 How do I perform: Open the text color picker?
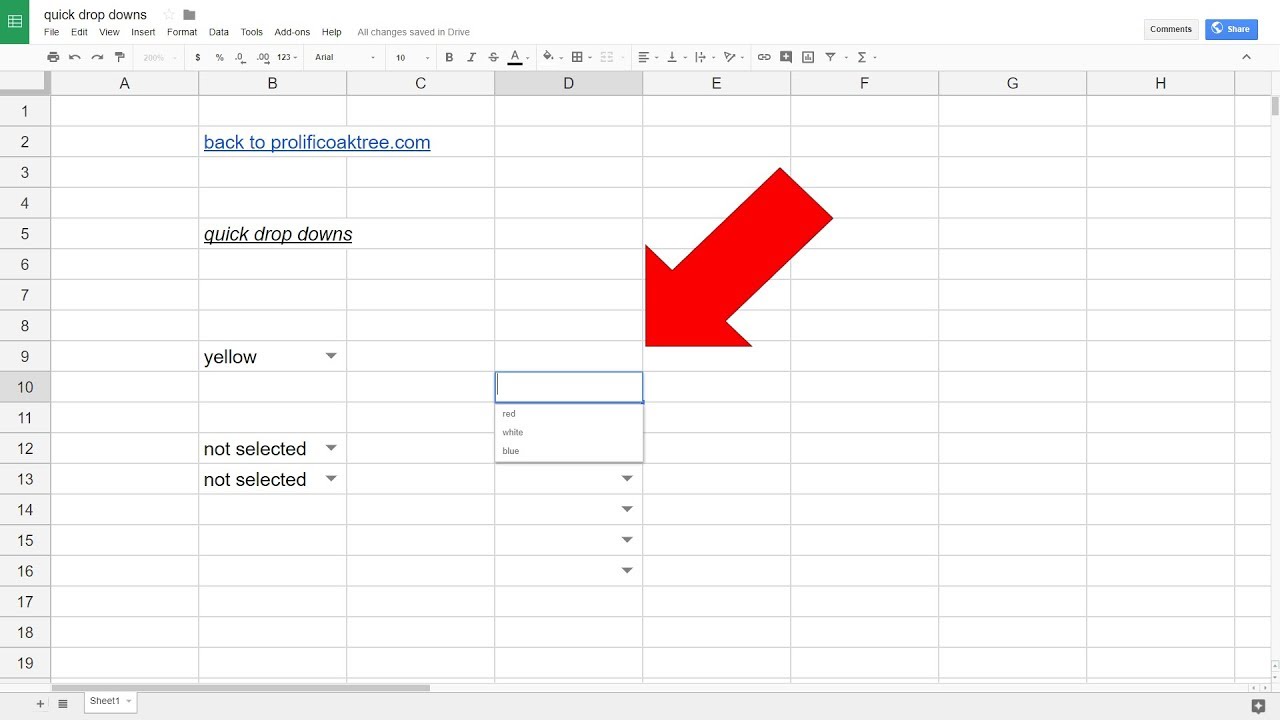tap(514, 57)
